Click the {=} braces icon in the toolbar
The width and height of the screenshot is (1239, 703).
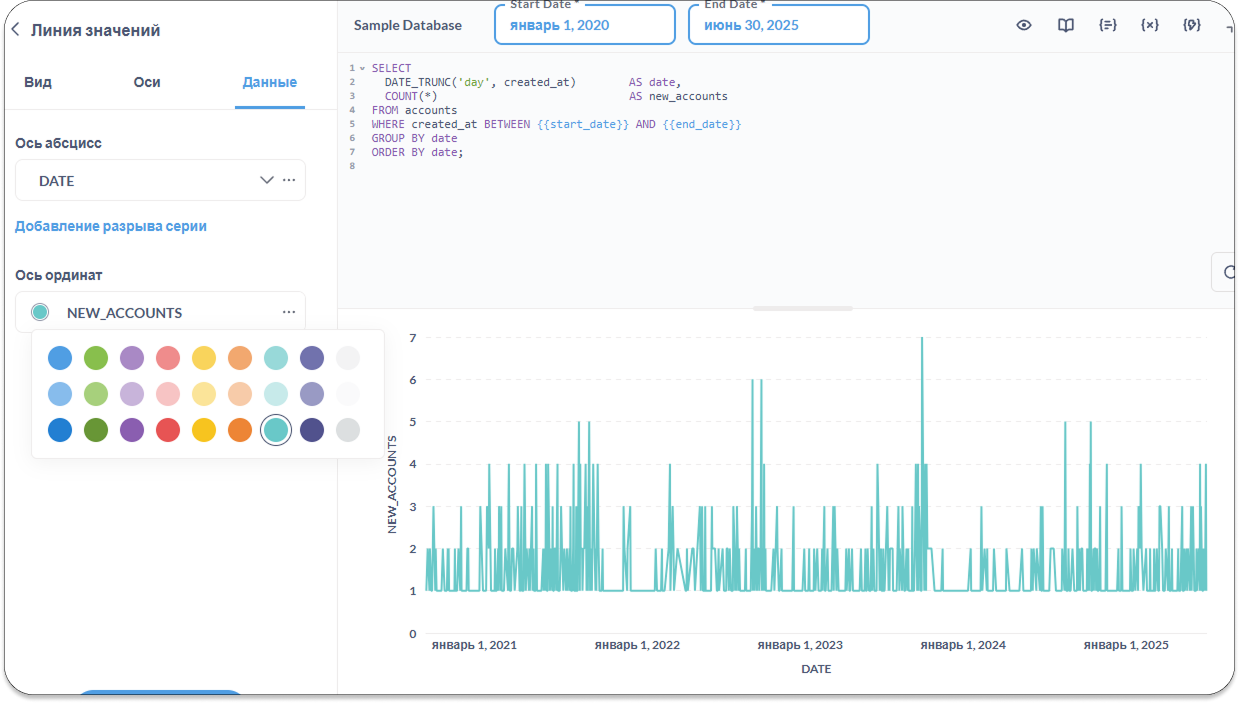point(1108,25)
